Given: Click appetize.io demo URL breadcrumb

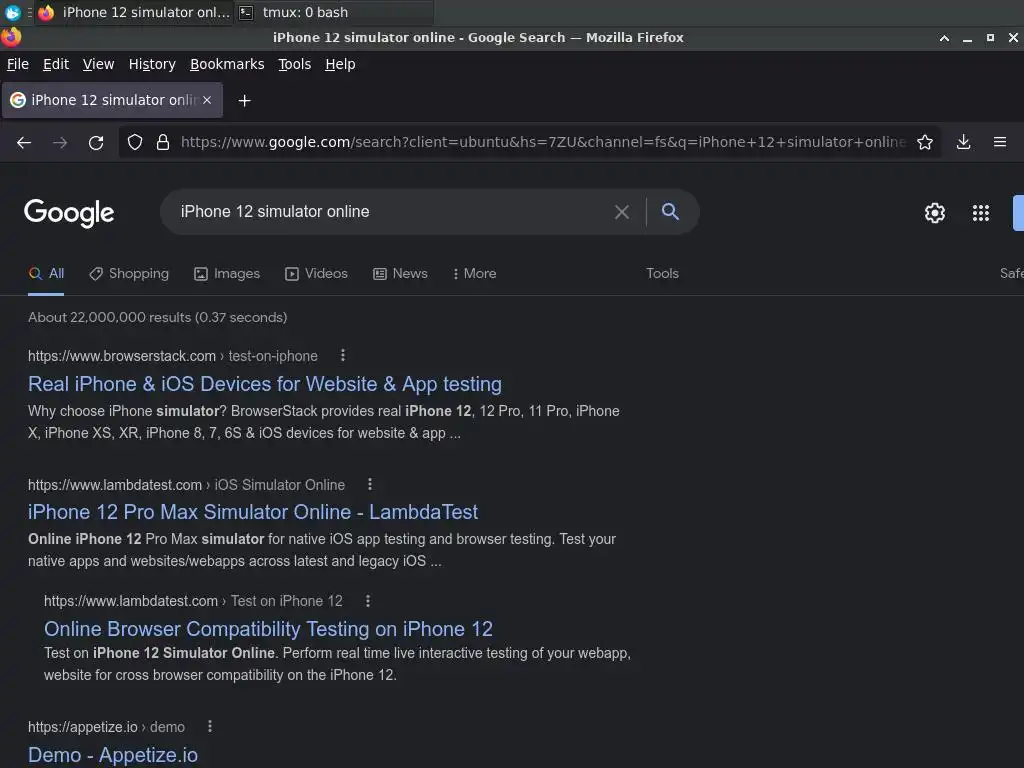Looking at the screenshot, I should [106, 727].
